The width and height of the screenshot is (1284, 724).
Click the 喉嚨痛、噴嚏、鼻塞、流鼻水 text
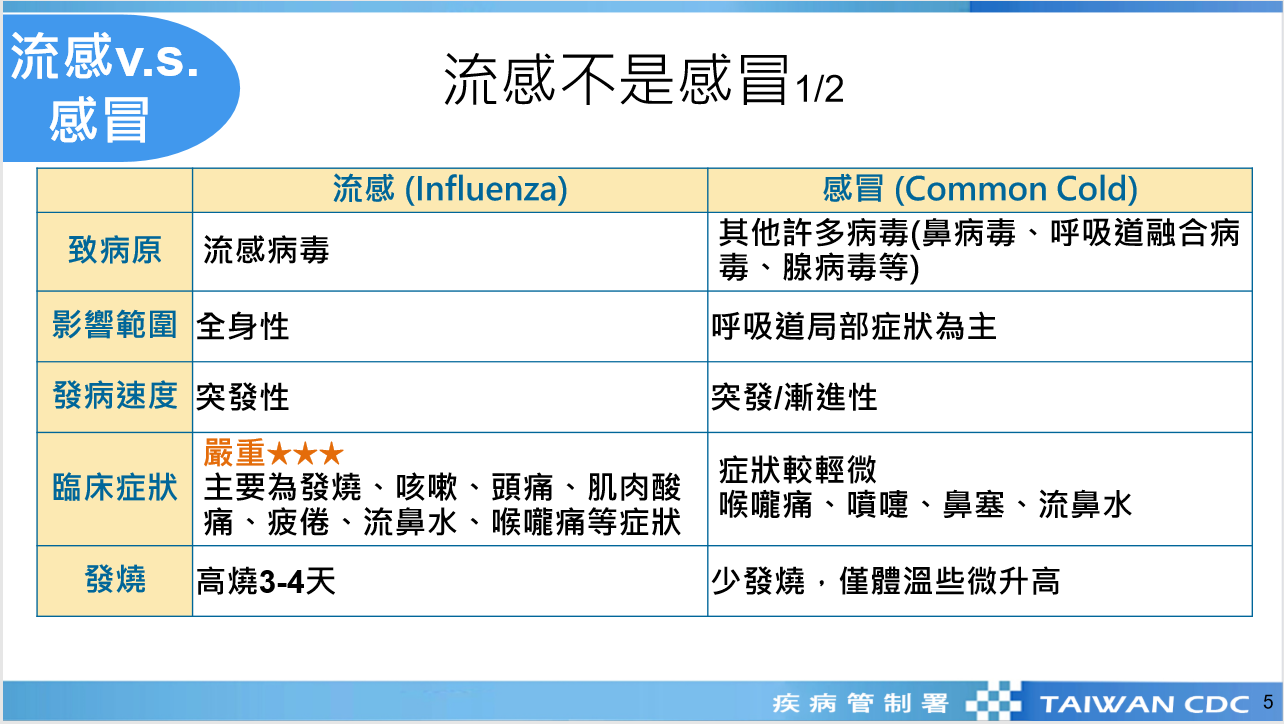point(925,504)
